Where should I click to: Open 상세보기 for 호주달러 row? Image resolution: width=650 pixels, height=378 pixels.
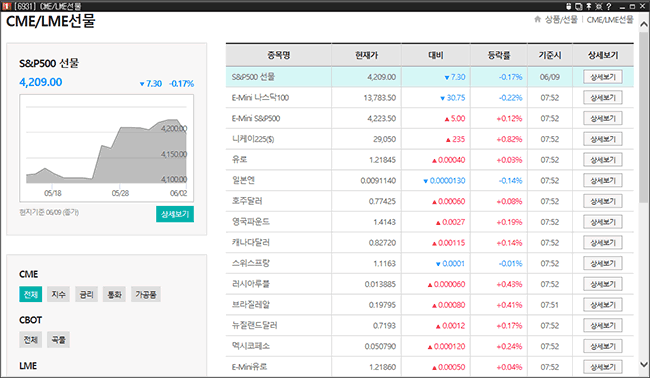[x=603, y=201]
